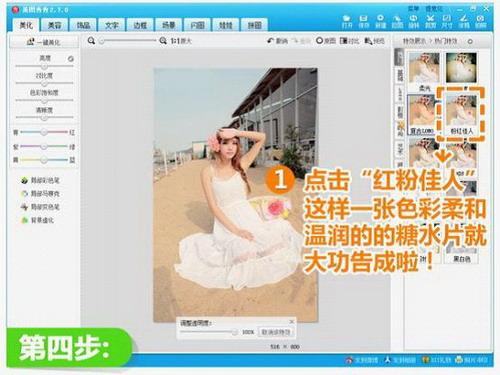The width and height of the screenshot is (500, 375).
Task: Select the top effect category side tab
Action: pyautogui.click(x=399, y=57)
